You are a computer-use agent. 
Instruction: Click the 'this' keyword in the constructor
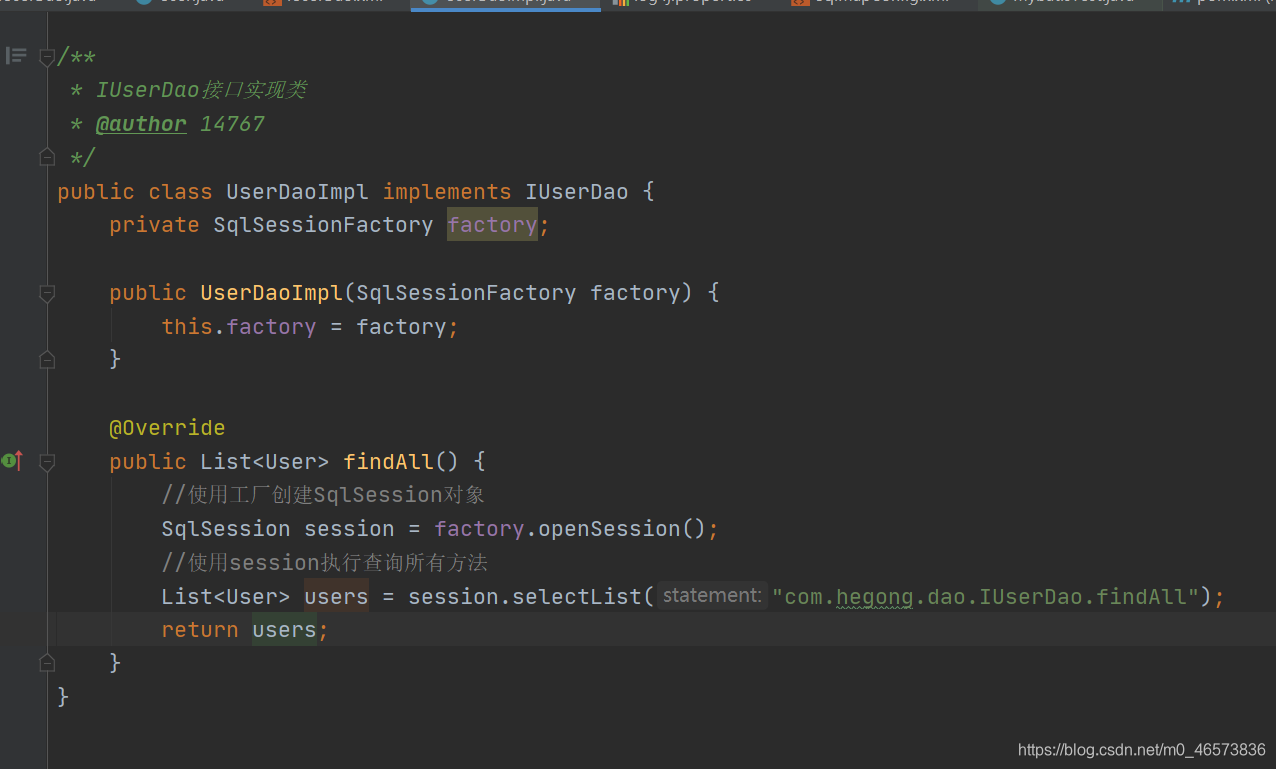[x=187, y=327]
